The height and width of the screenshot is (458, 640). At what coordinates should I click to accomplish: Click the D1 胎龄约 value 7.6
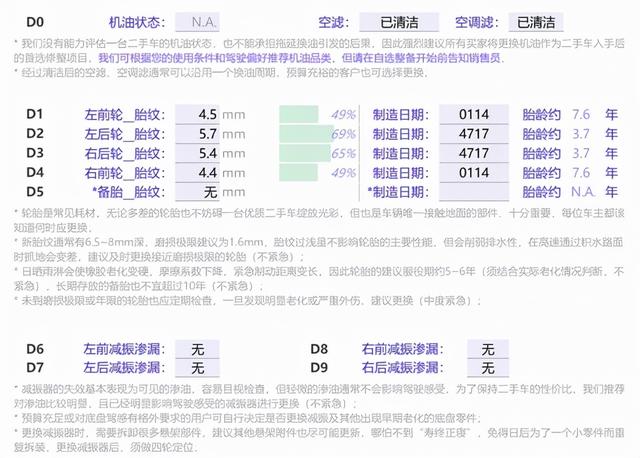(x=580, y=114)
